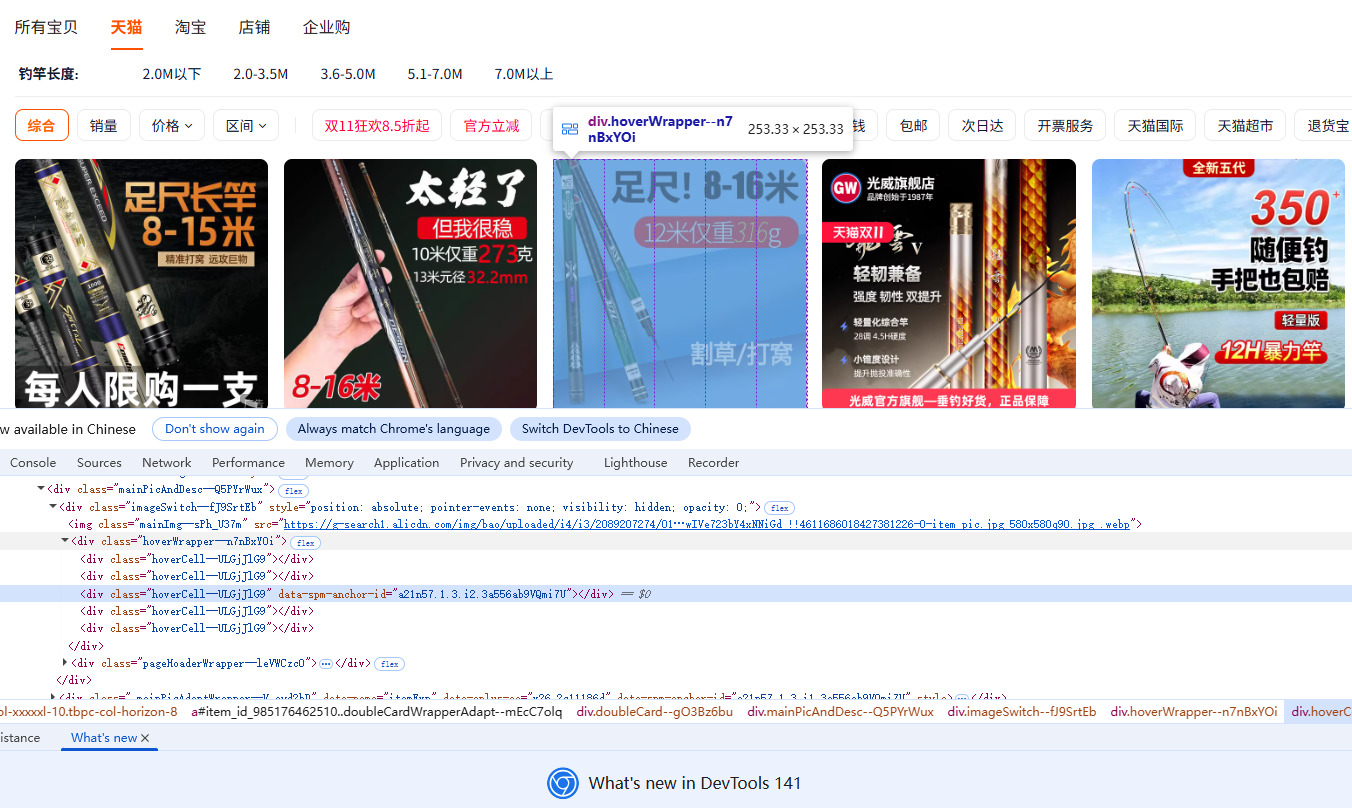The image size is (1352, 808).
Task: Open the 价格 sort dropdown
Action: click(x=172, y=125)
